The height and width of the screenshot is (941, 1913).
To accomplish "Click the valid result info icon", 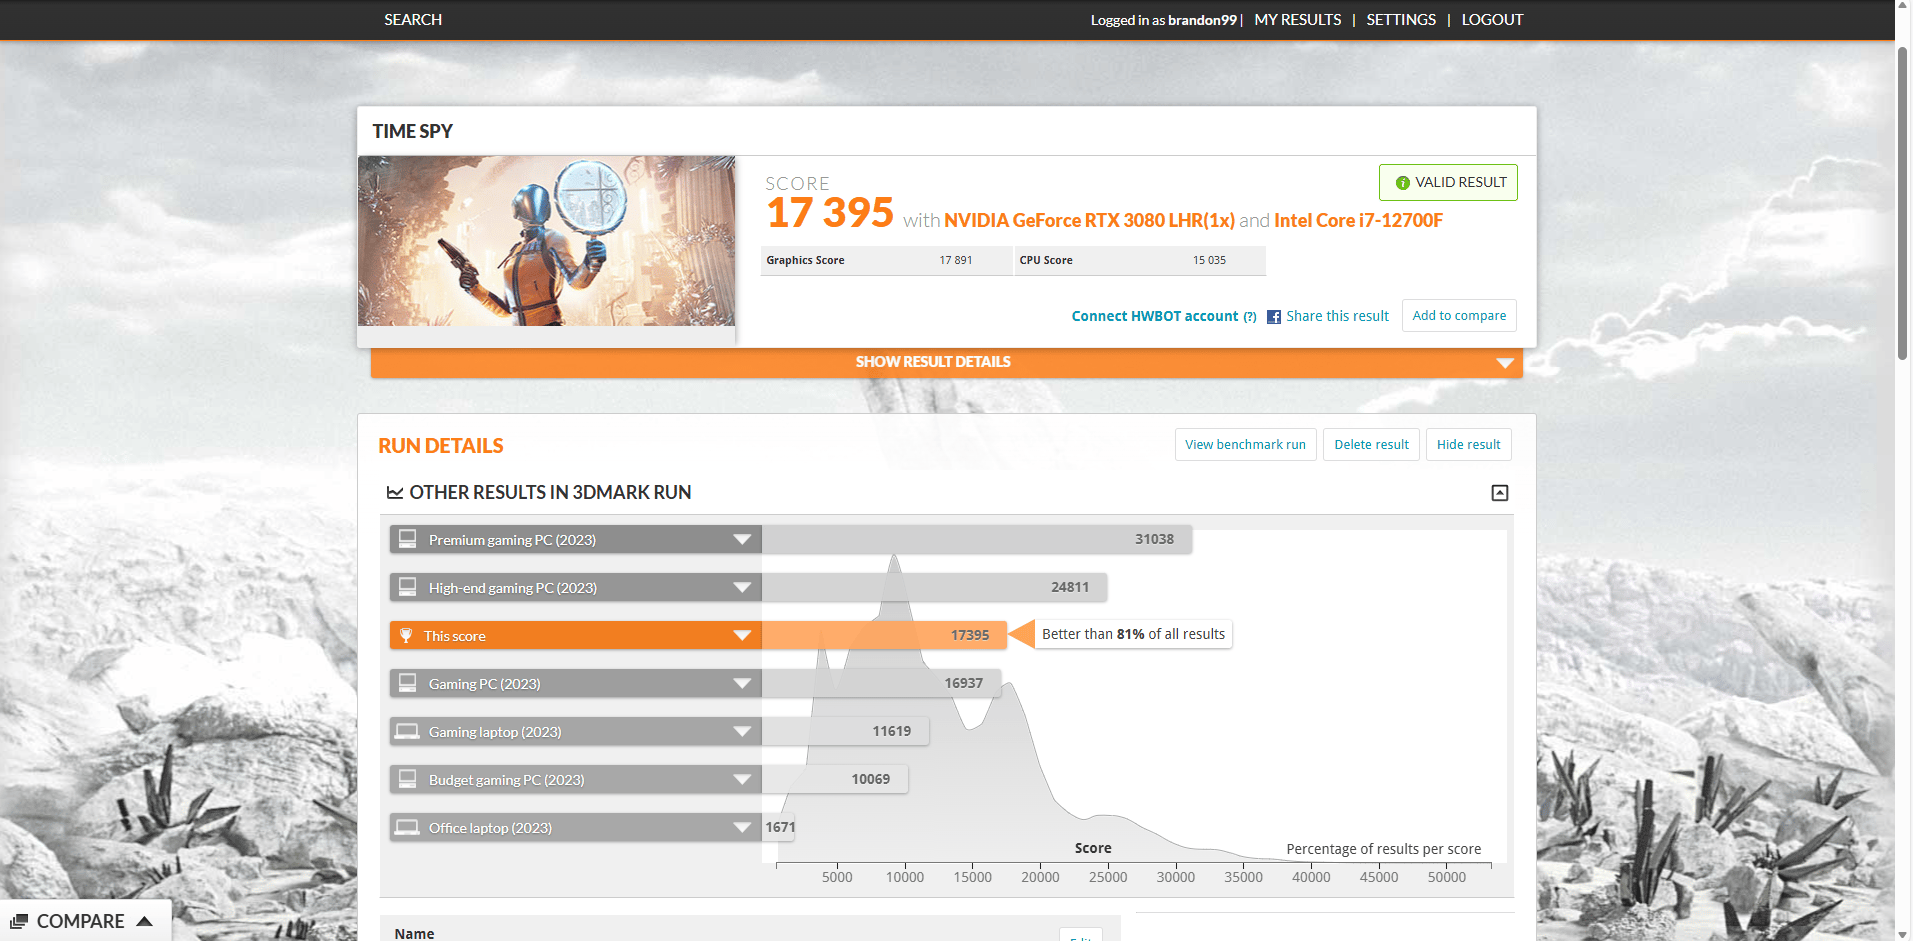I will (x=1403, y=183).
